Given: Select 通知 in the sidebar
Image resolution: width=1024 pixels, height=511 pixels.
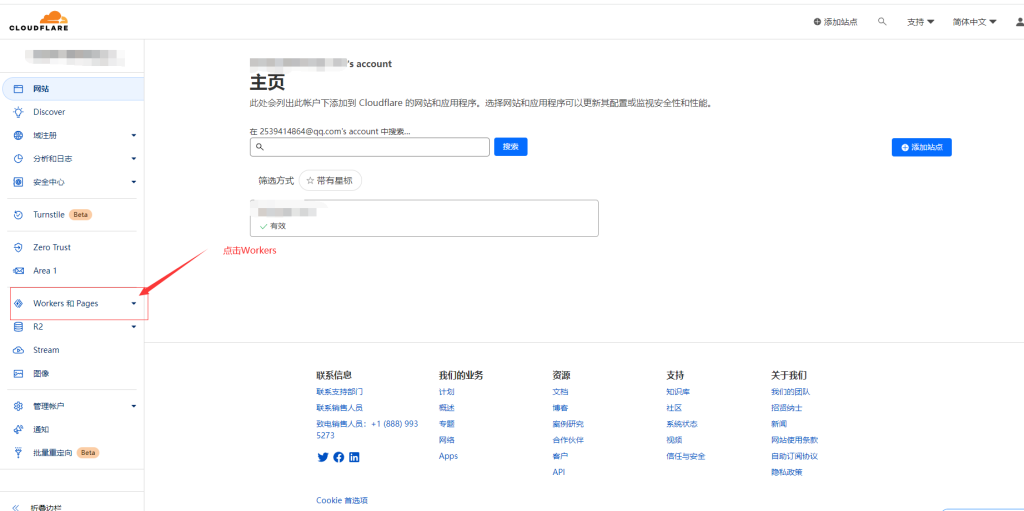Looking at the screenshot, I should [41, 429].
